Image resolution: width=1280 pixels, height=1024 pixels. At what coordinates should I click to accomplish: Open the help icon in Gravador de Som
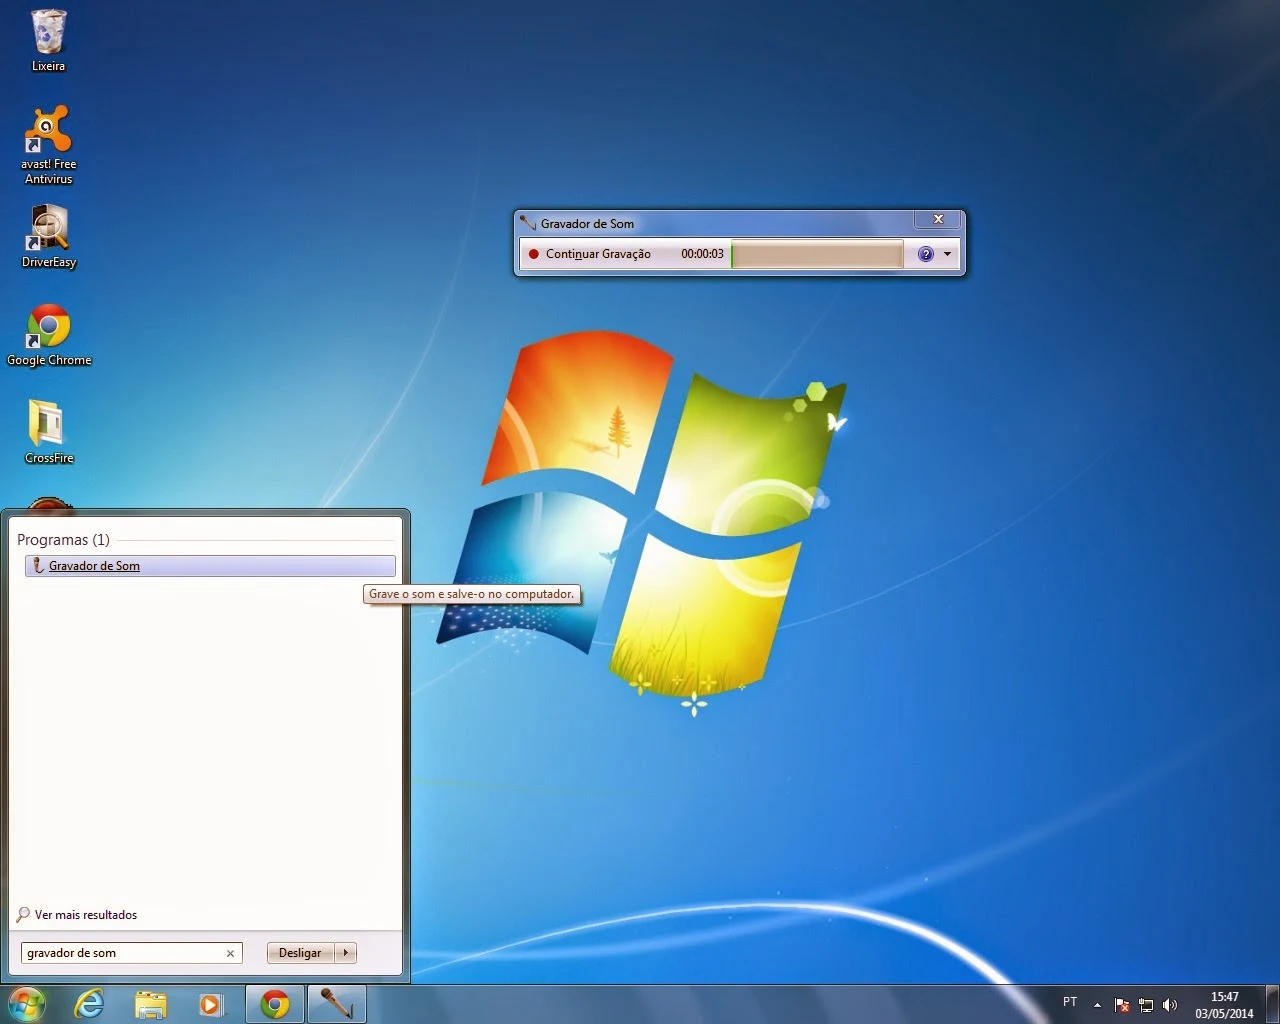[926, 254]
